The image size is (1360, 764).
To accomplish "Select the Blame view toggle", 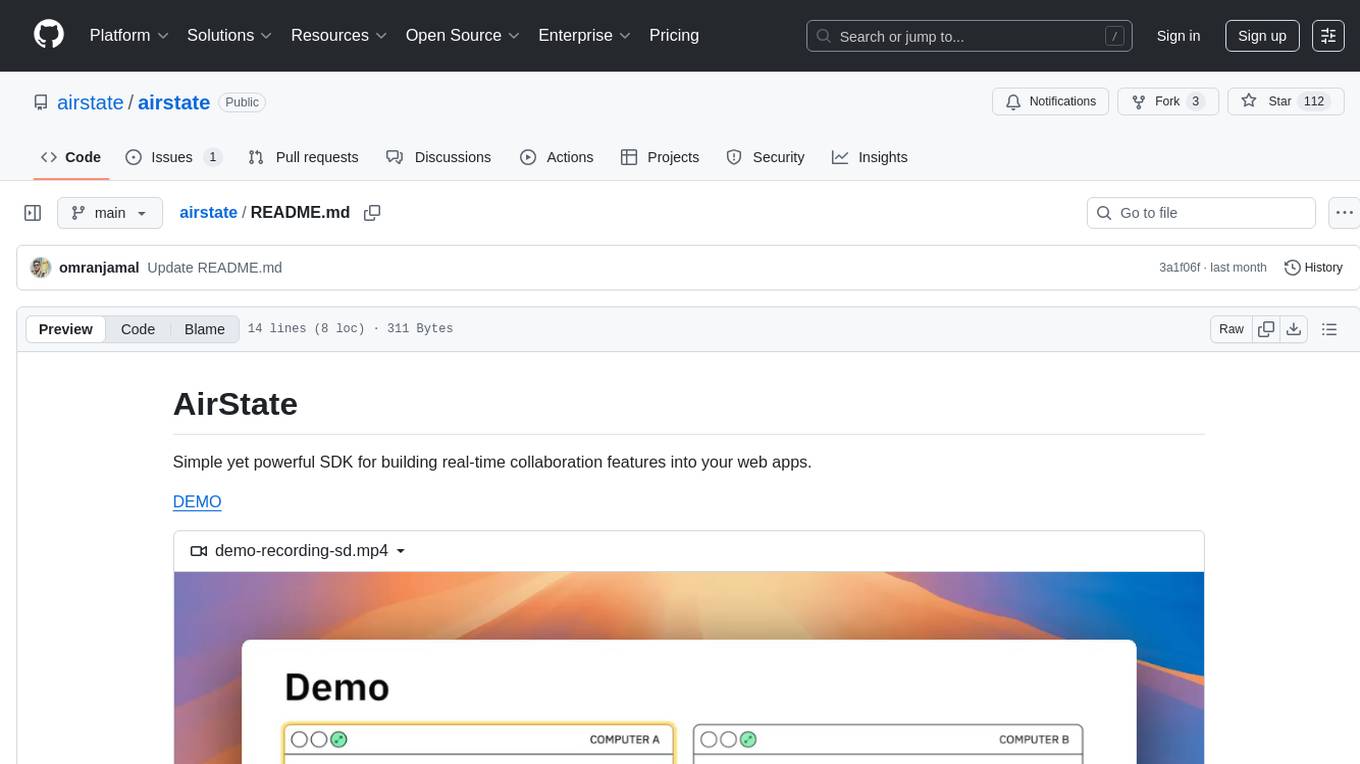I will [x=204, y=329].
